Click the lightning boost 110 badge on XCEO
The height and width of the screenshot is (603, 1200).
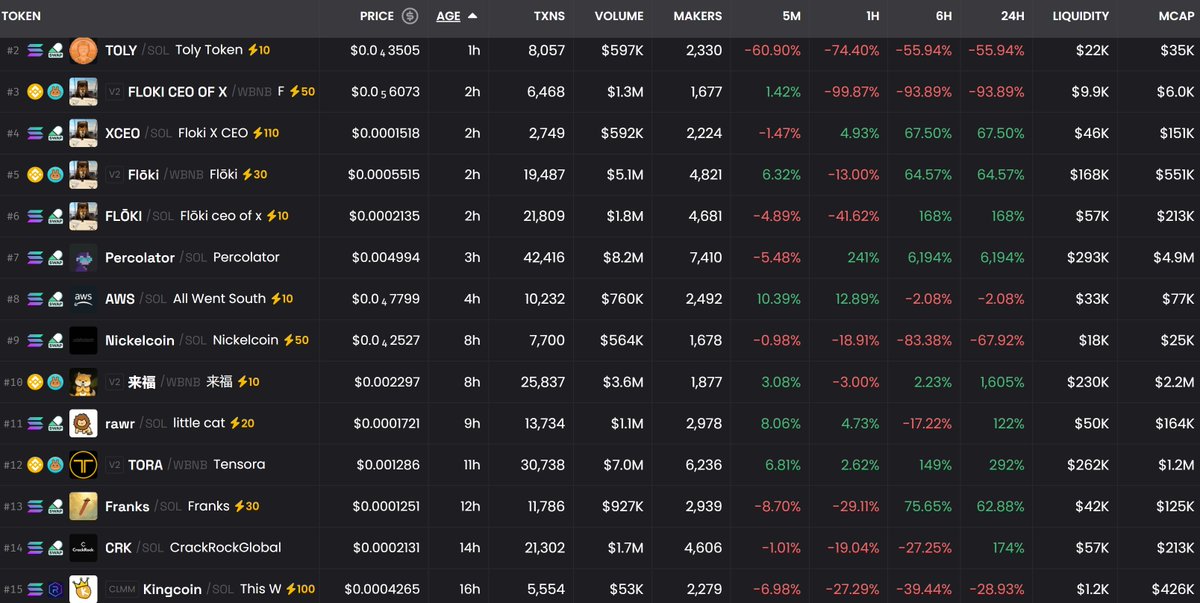(265, 133)
